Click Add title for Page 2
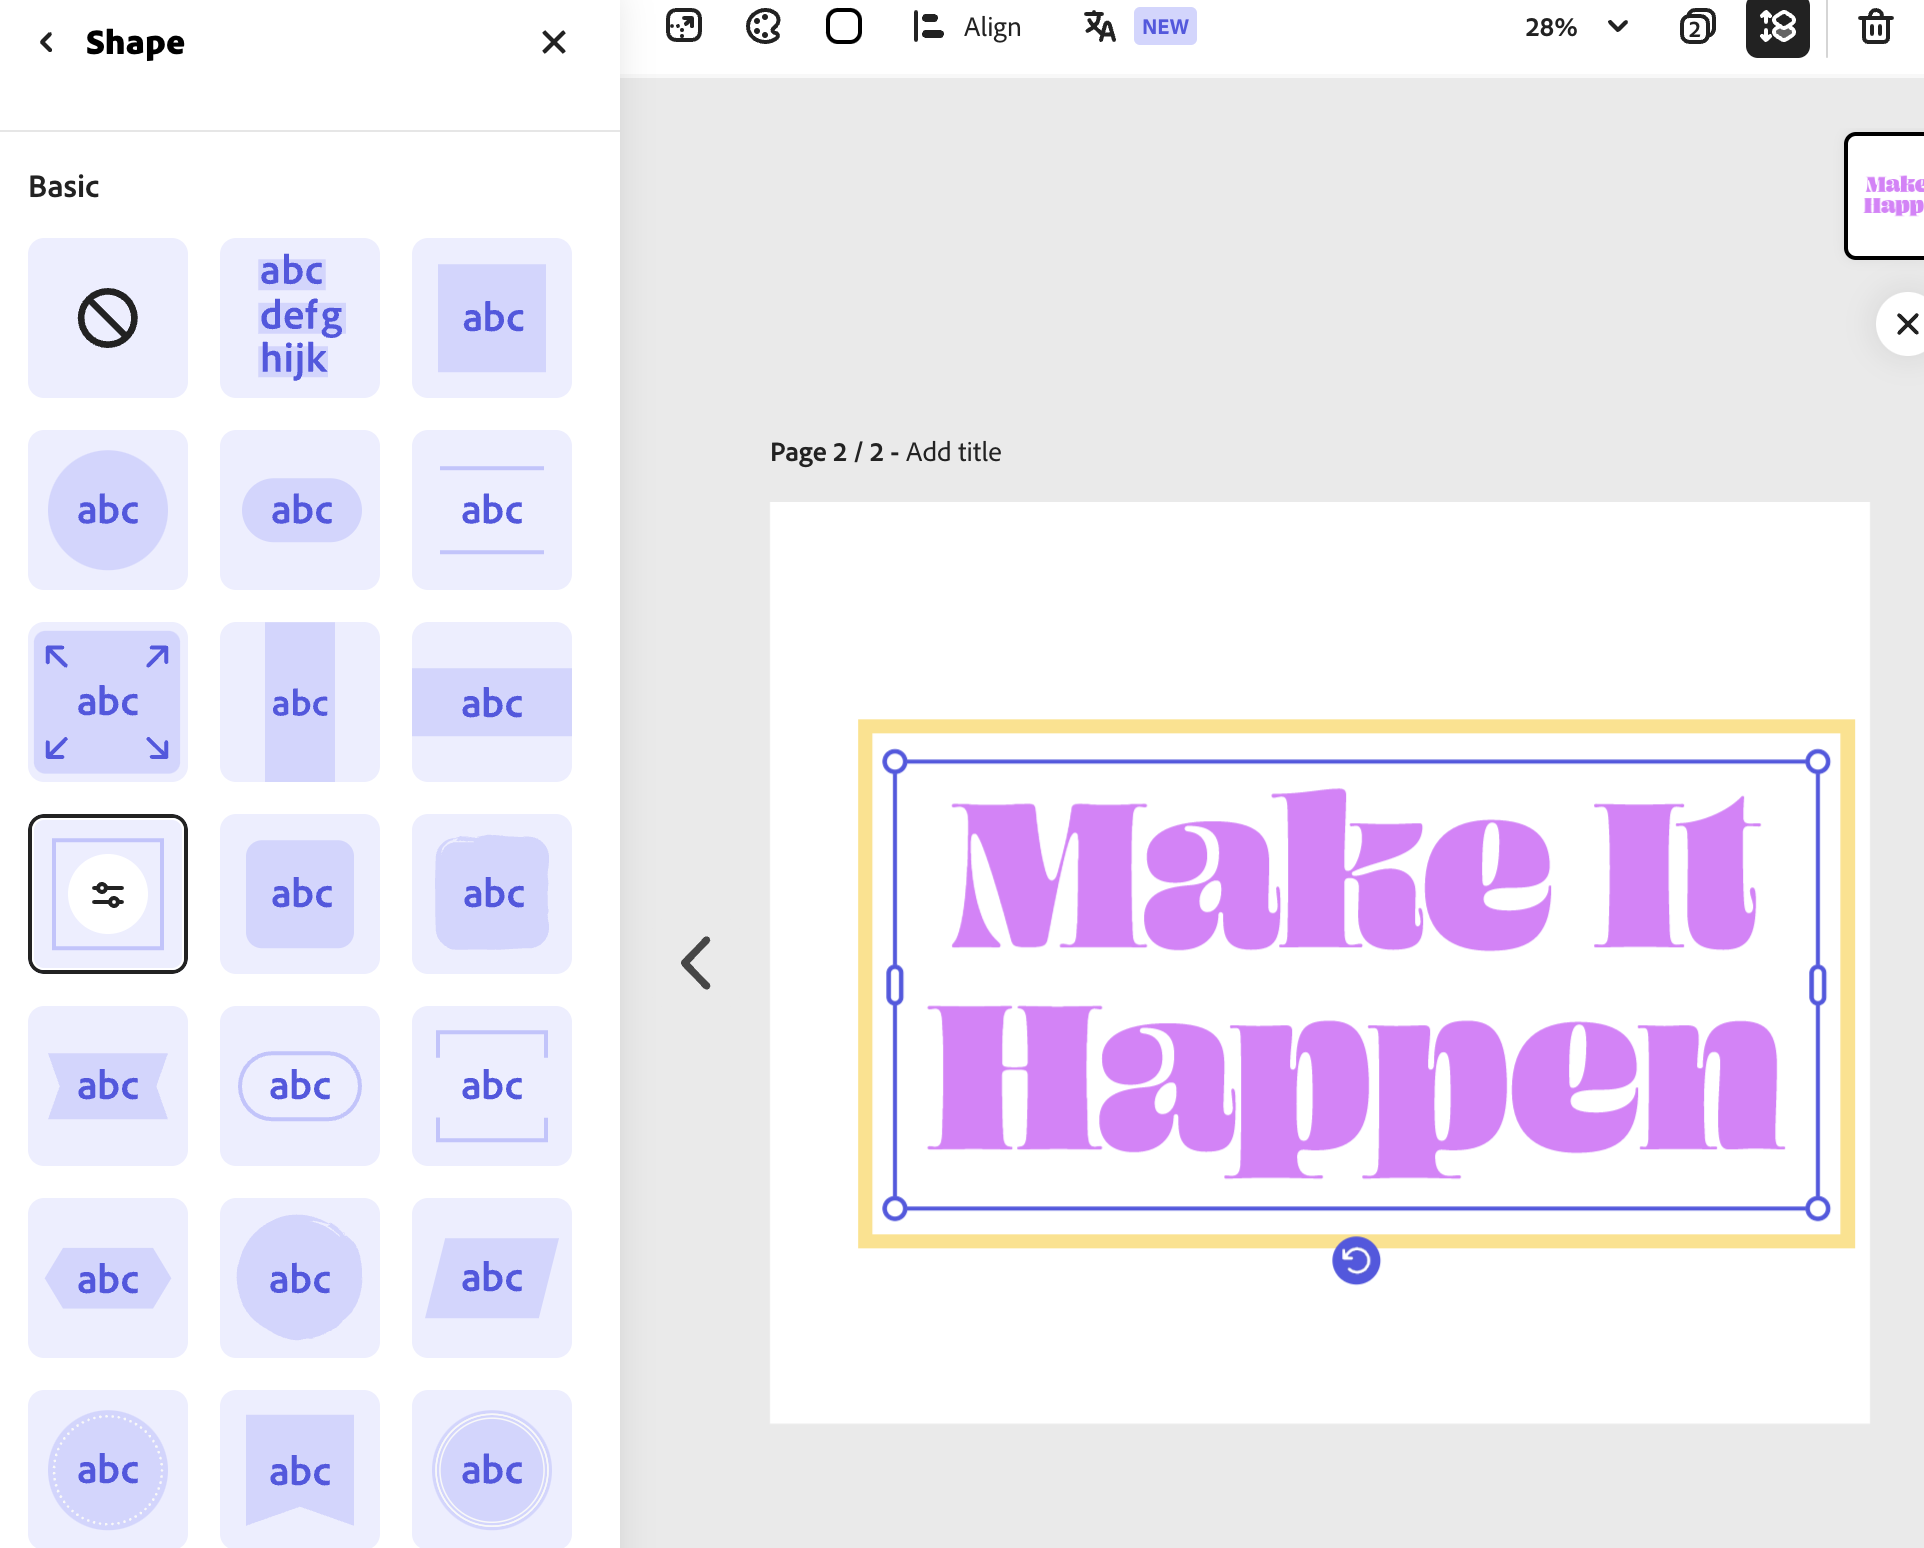 953,452
